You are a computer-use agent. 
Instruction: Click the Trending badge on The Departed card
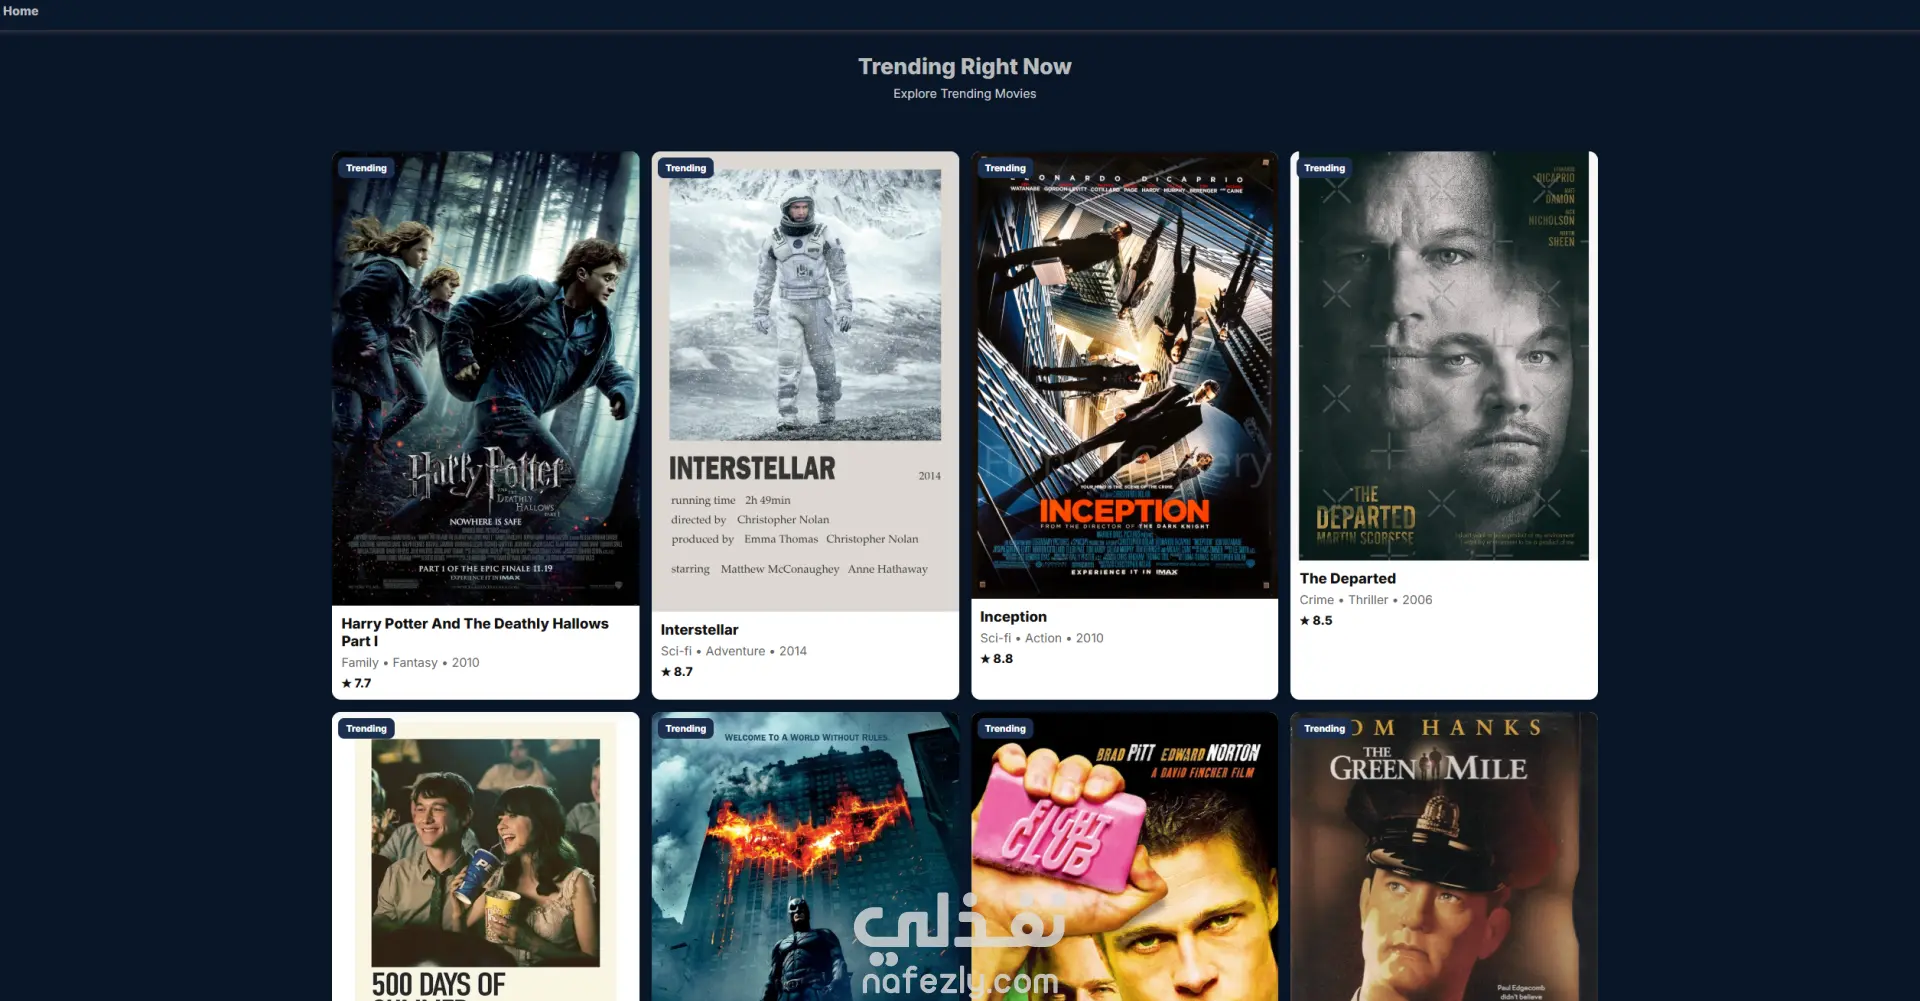click(x=1324, y=168)
